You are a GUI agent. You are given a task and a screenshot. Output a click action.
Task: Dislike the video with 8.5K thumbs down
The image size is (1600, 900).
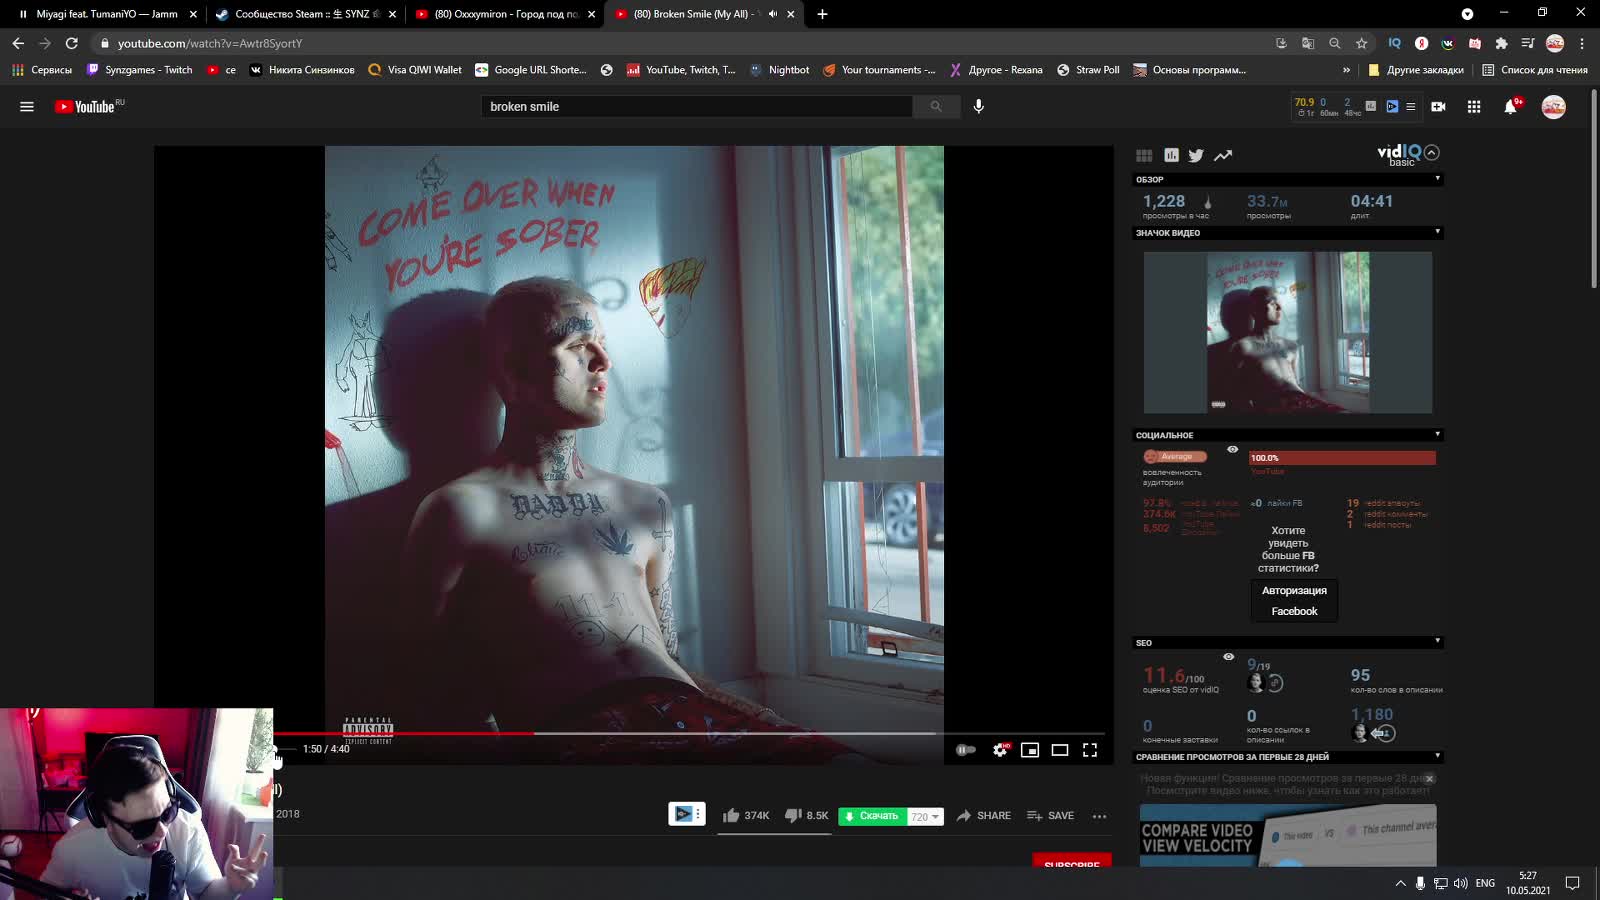[806, 816]
